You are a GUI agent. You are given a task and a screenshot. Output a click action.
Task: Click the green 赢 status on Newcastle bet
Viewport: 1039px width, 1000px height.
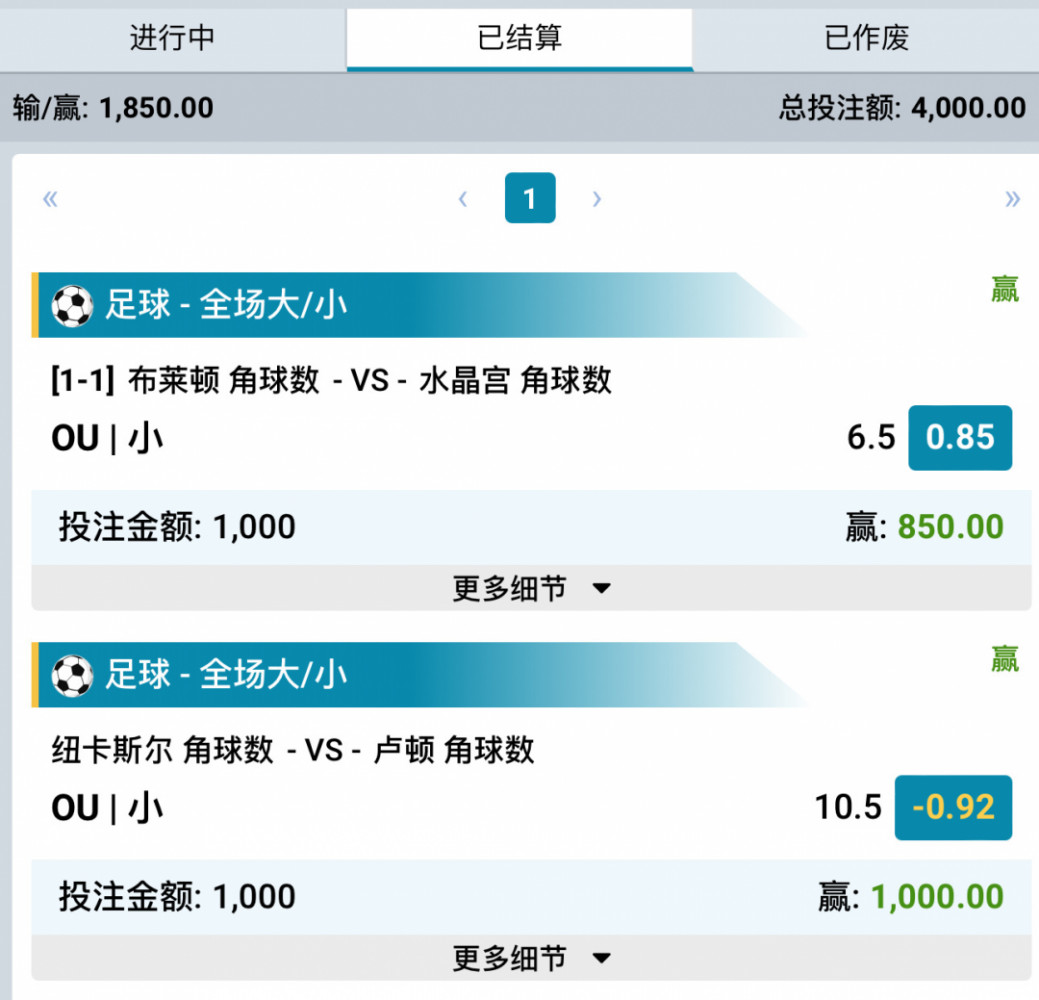[x=1005, y=659]
